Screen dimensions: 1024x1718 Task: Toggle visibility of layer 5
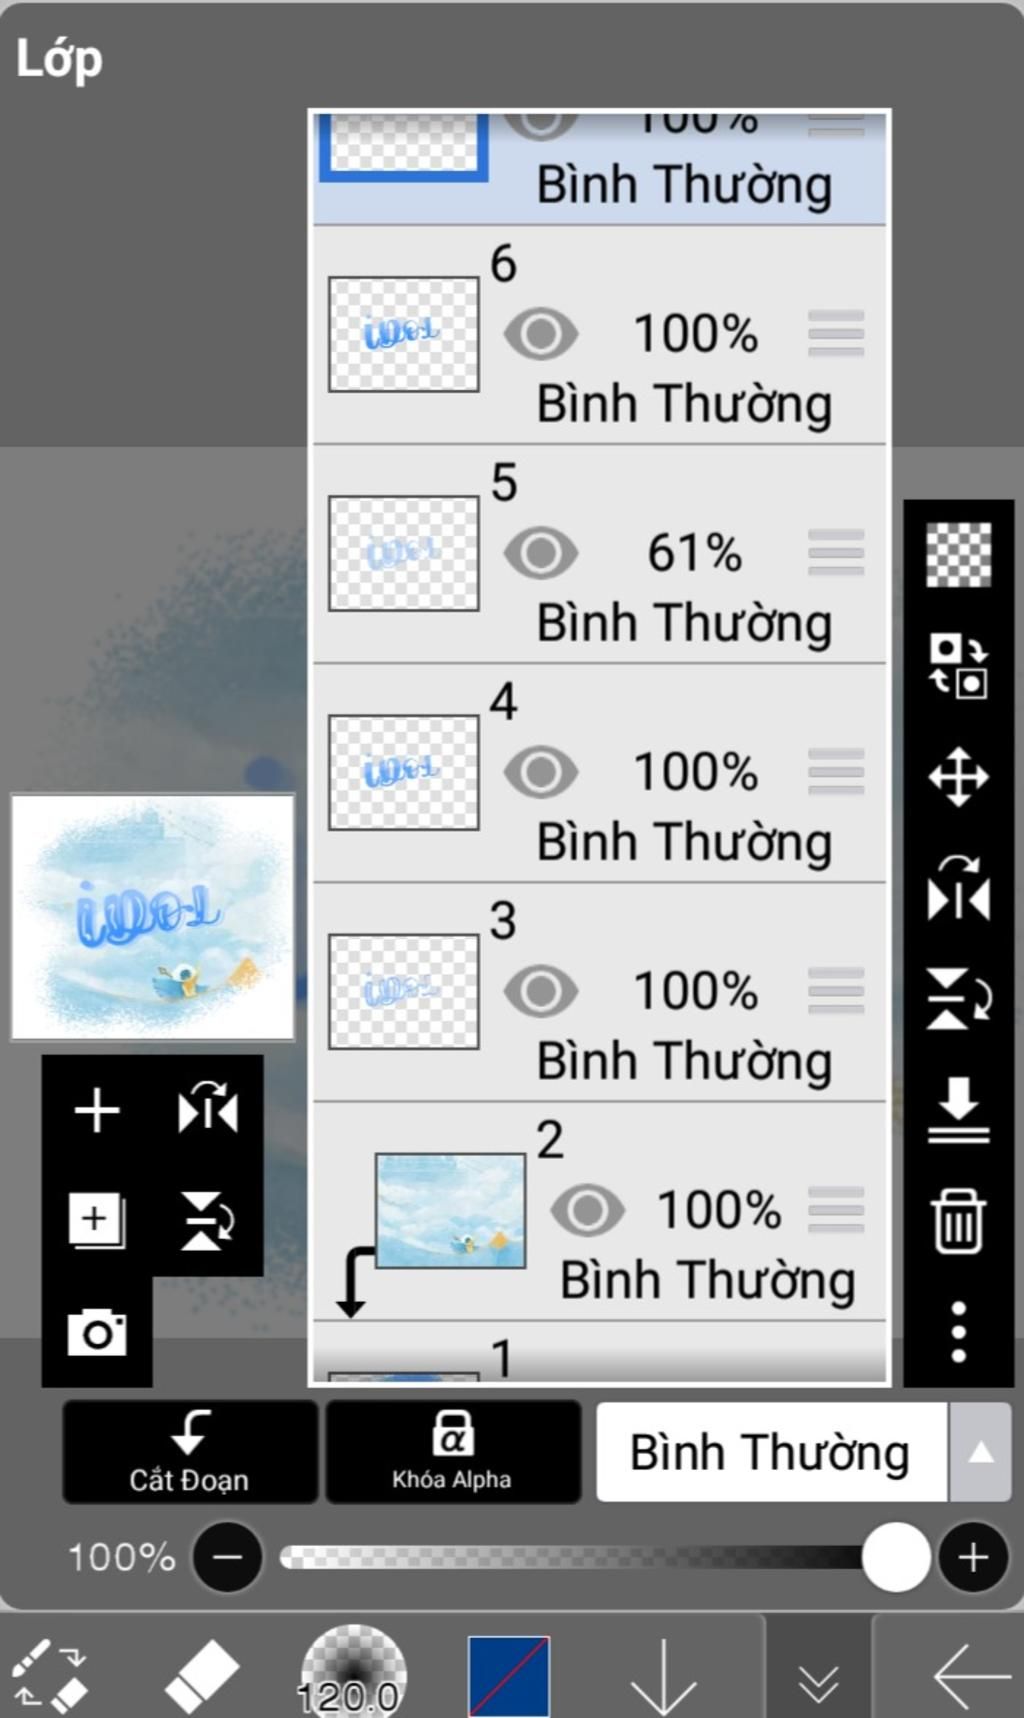(x=541, y=553)
